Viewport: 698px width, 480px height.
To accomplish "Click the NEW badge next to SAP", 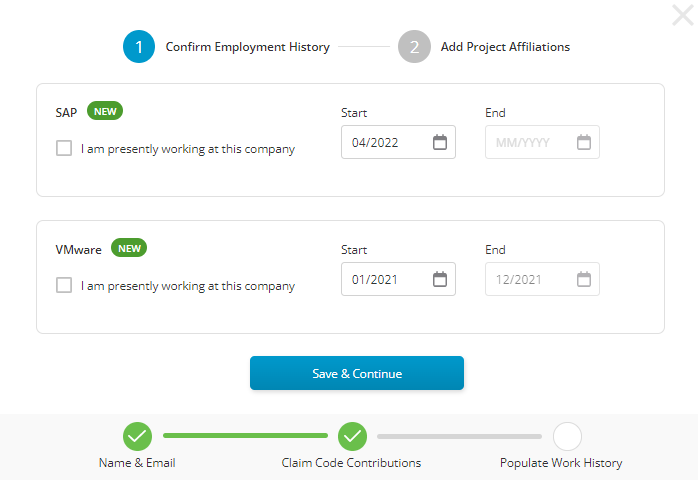I will (x=105, y=111).
